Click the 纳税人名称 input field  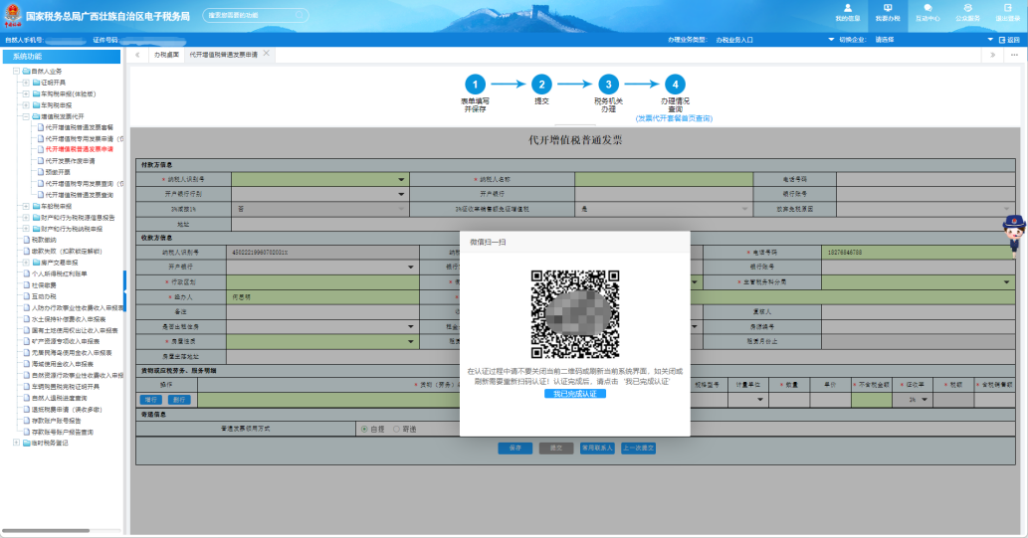coord(664,179)
